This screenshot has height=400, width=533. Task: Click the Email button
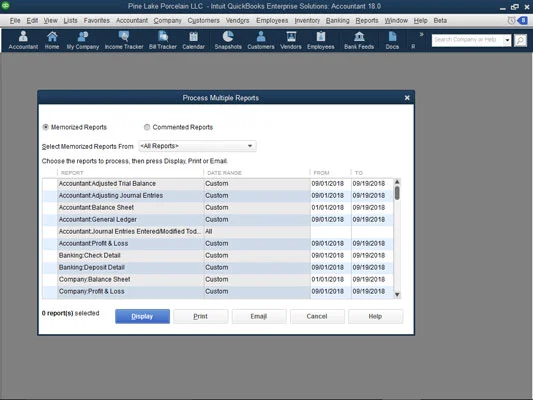tap(259, 316)
